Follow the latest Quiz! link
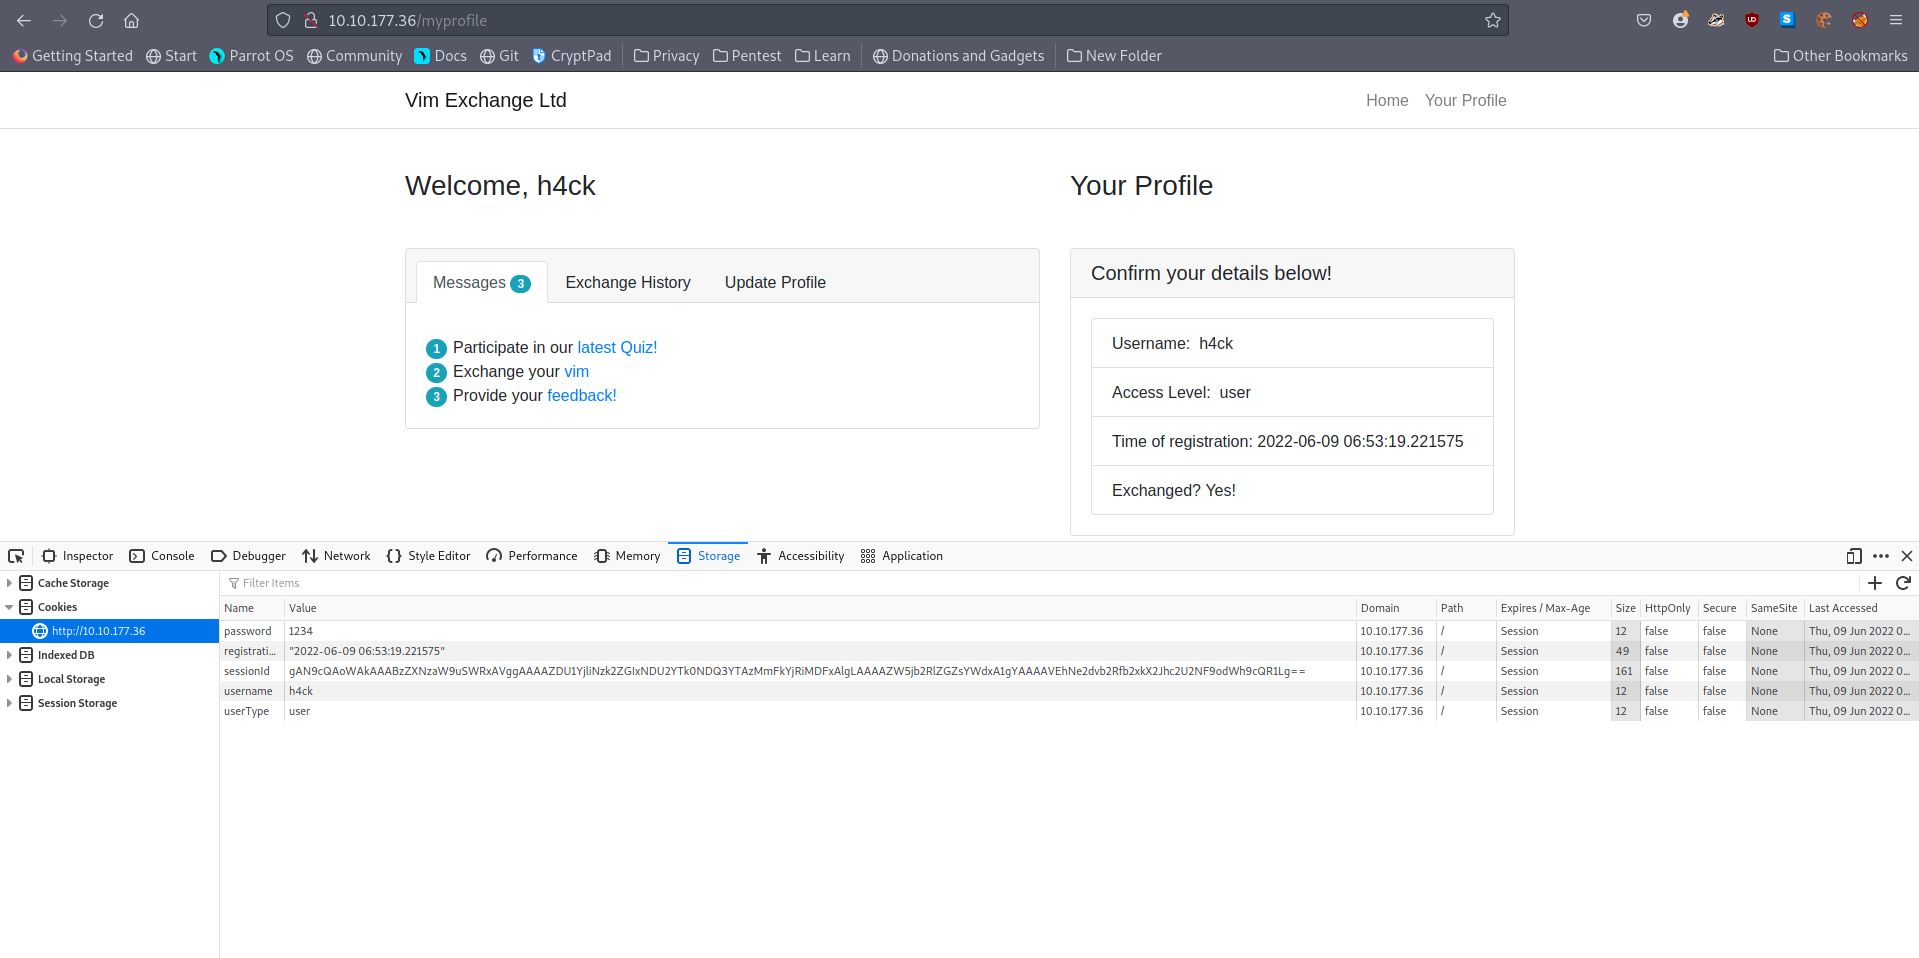Viewport: 1919px width, 958px height. click(x=617, y=347)
